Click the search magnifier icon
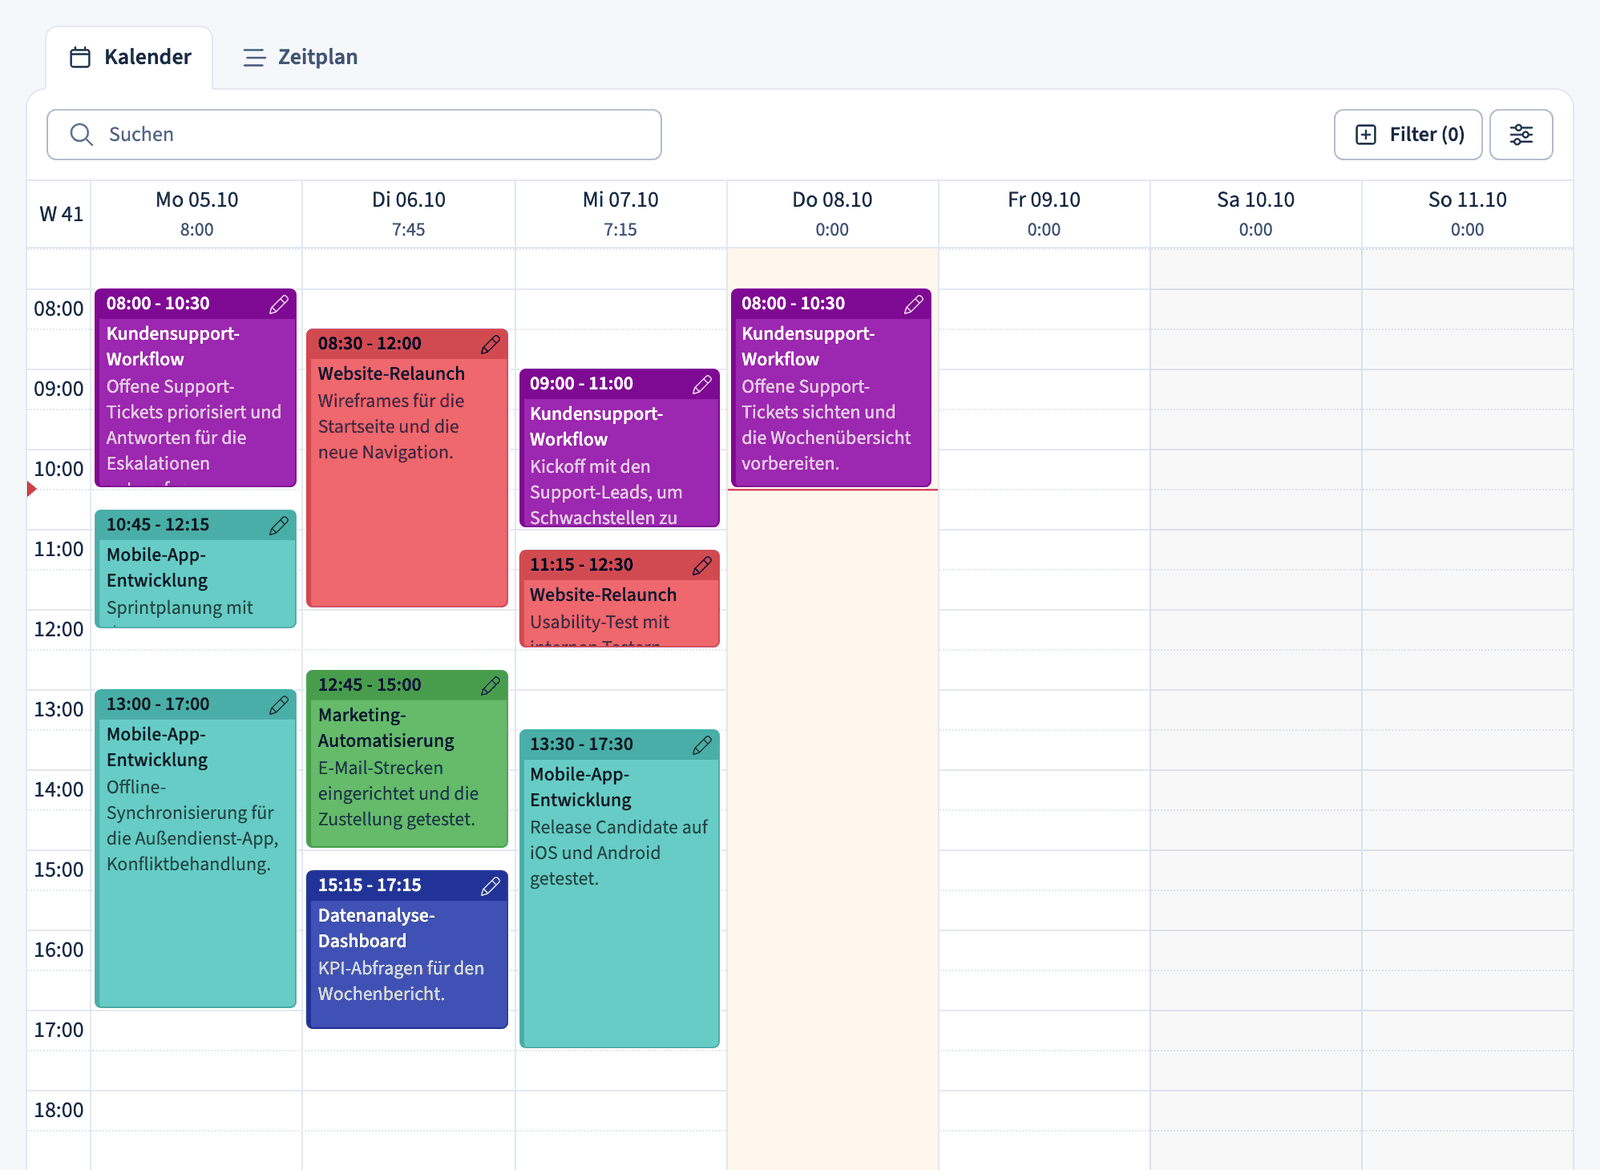The height and width of the screenshot is (1170, 1600). (x=82, y=135)
